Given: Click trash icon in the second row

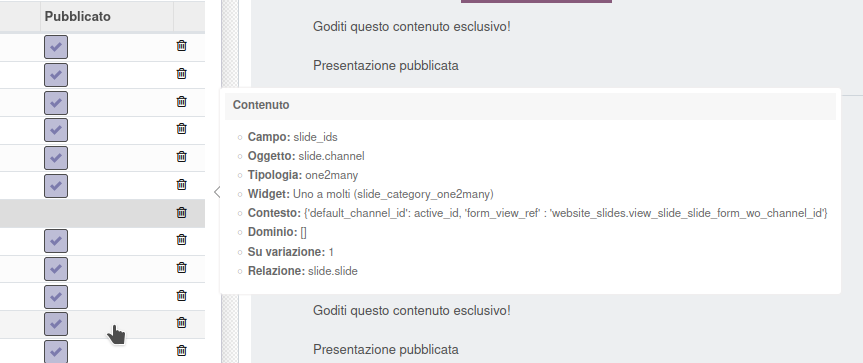Looking at the screenshot, I should coord(182,73).
